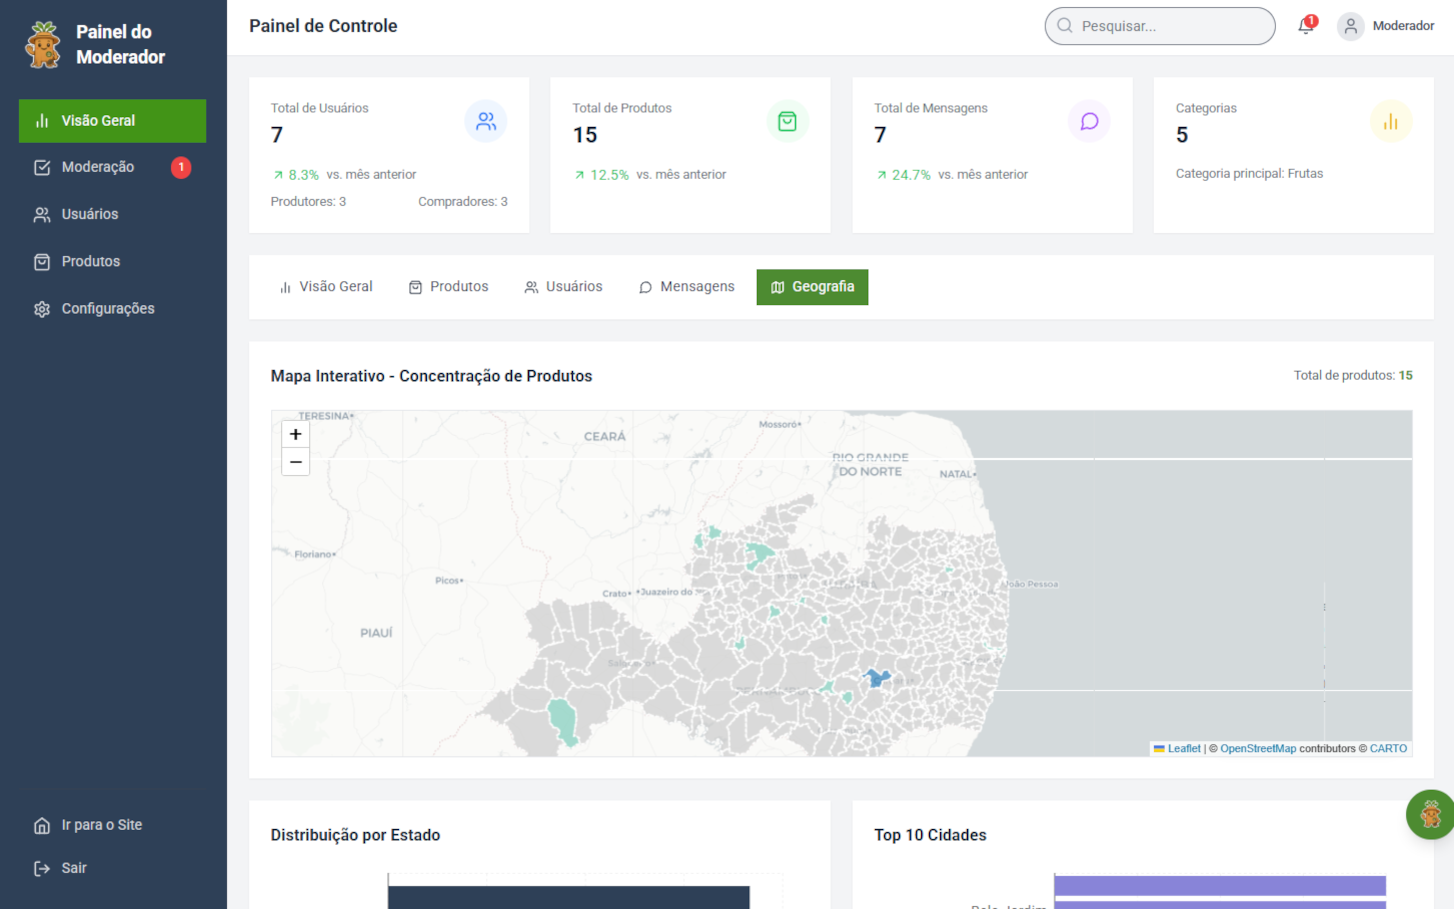Click the blue highlighted map region
This screenshot has width=1454, height=909.
tap(877, 679)
